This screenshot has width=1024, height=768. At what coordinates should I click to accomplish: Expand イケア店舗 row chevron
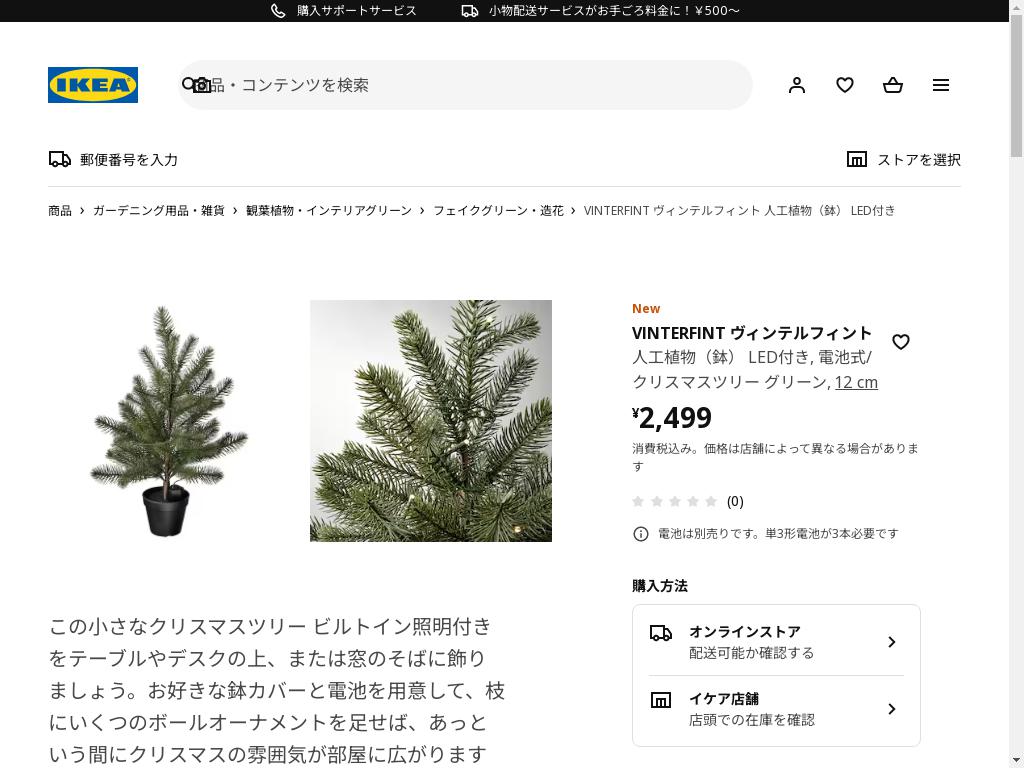(891, 709)
